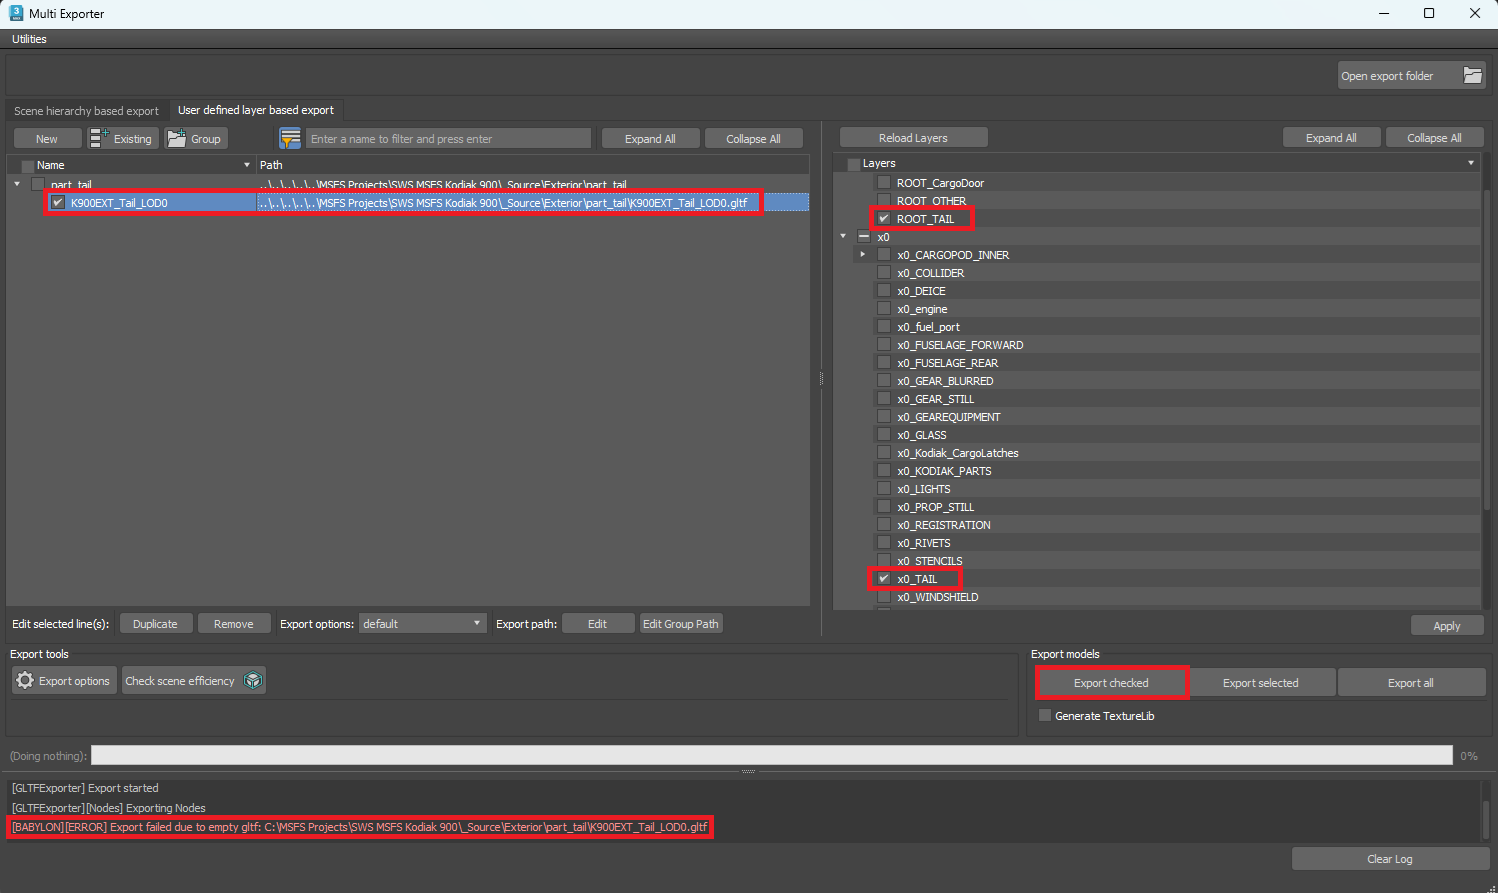Click the Export path Edit button

point(597,624)
